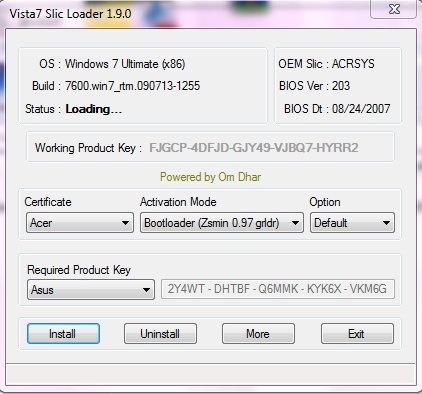This screenshot has width=422, height=394.
Task: Open the Activation Mode Bootloader dropdown
Action: [222, 223]
